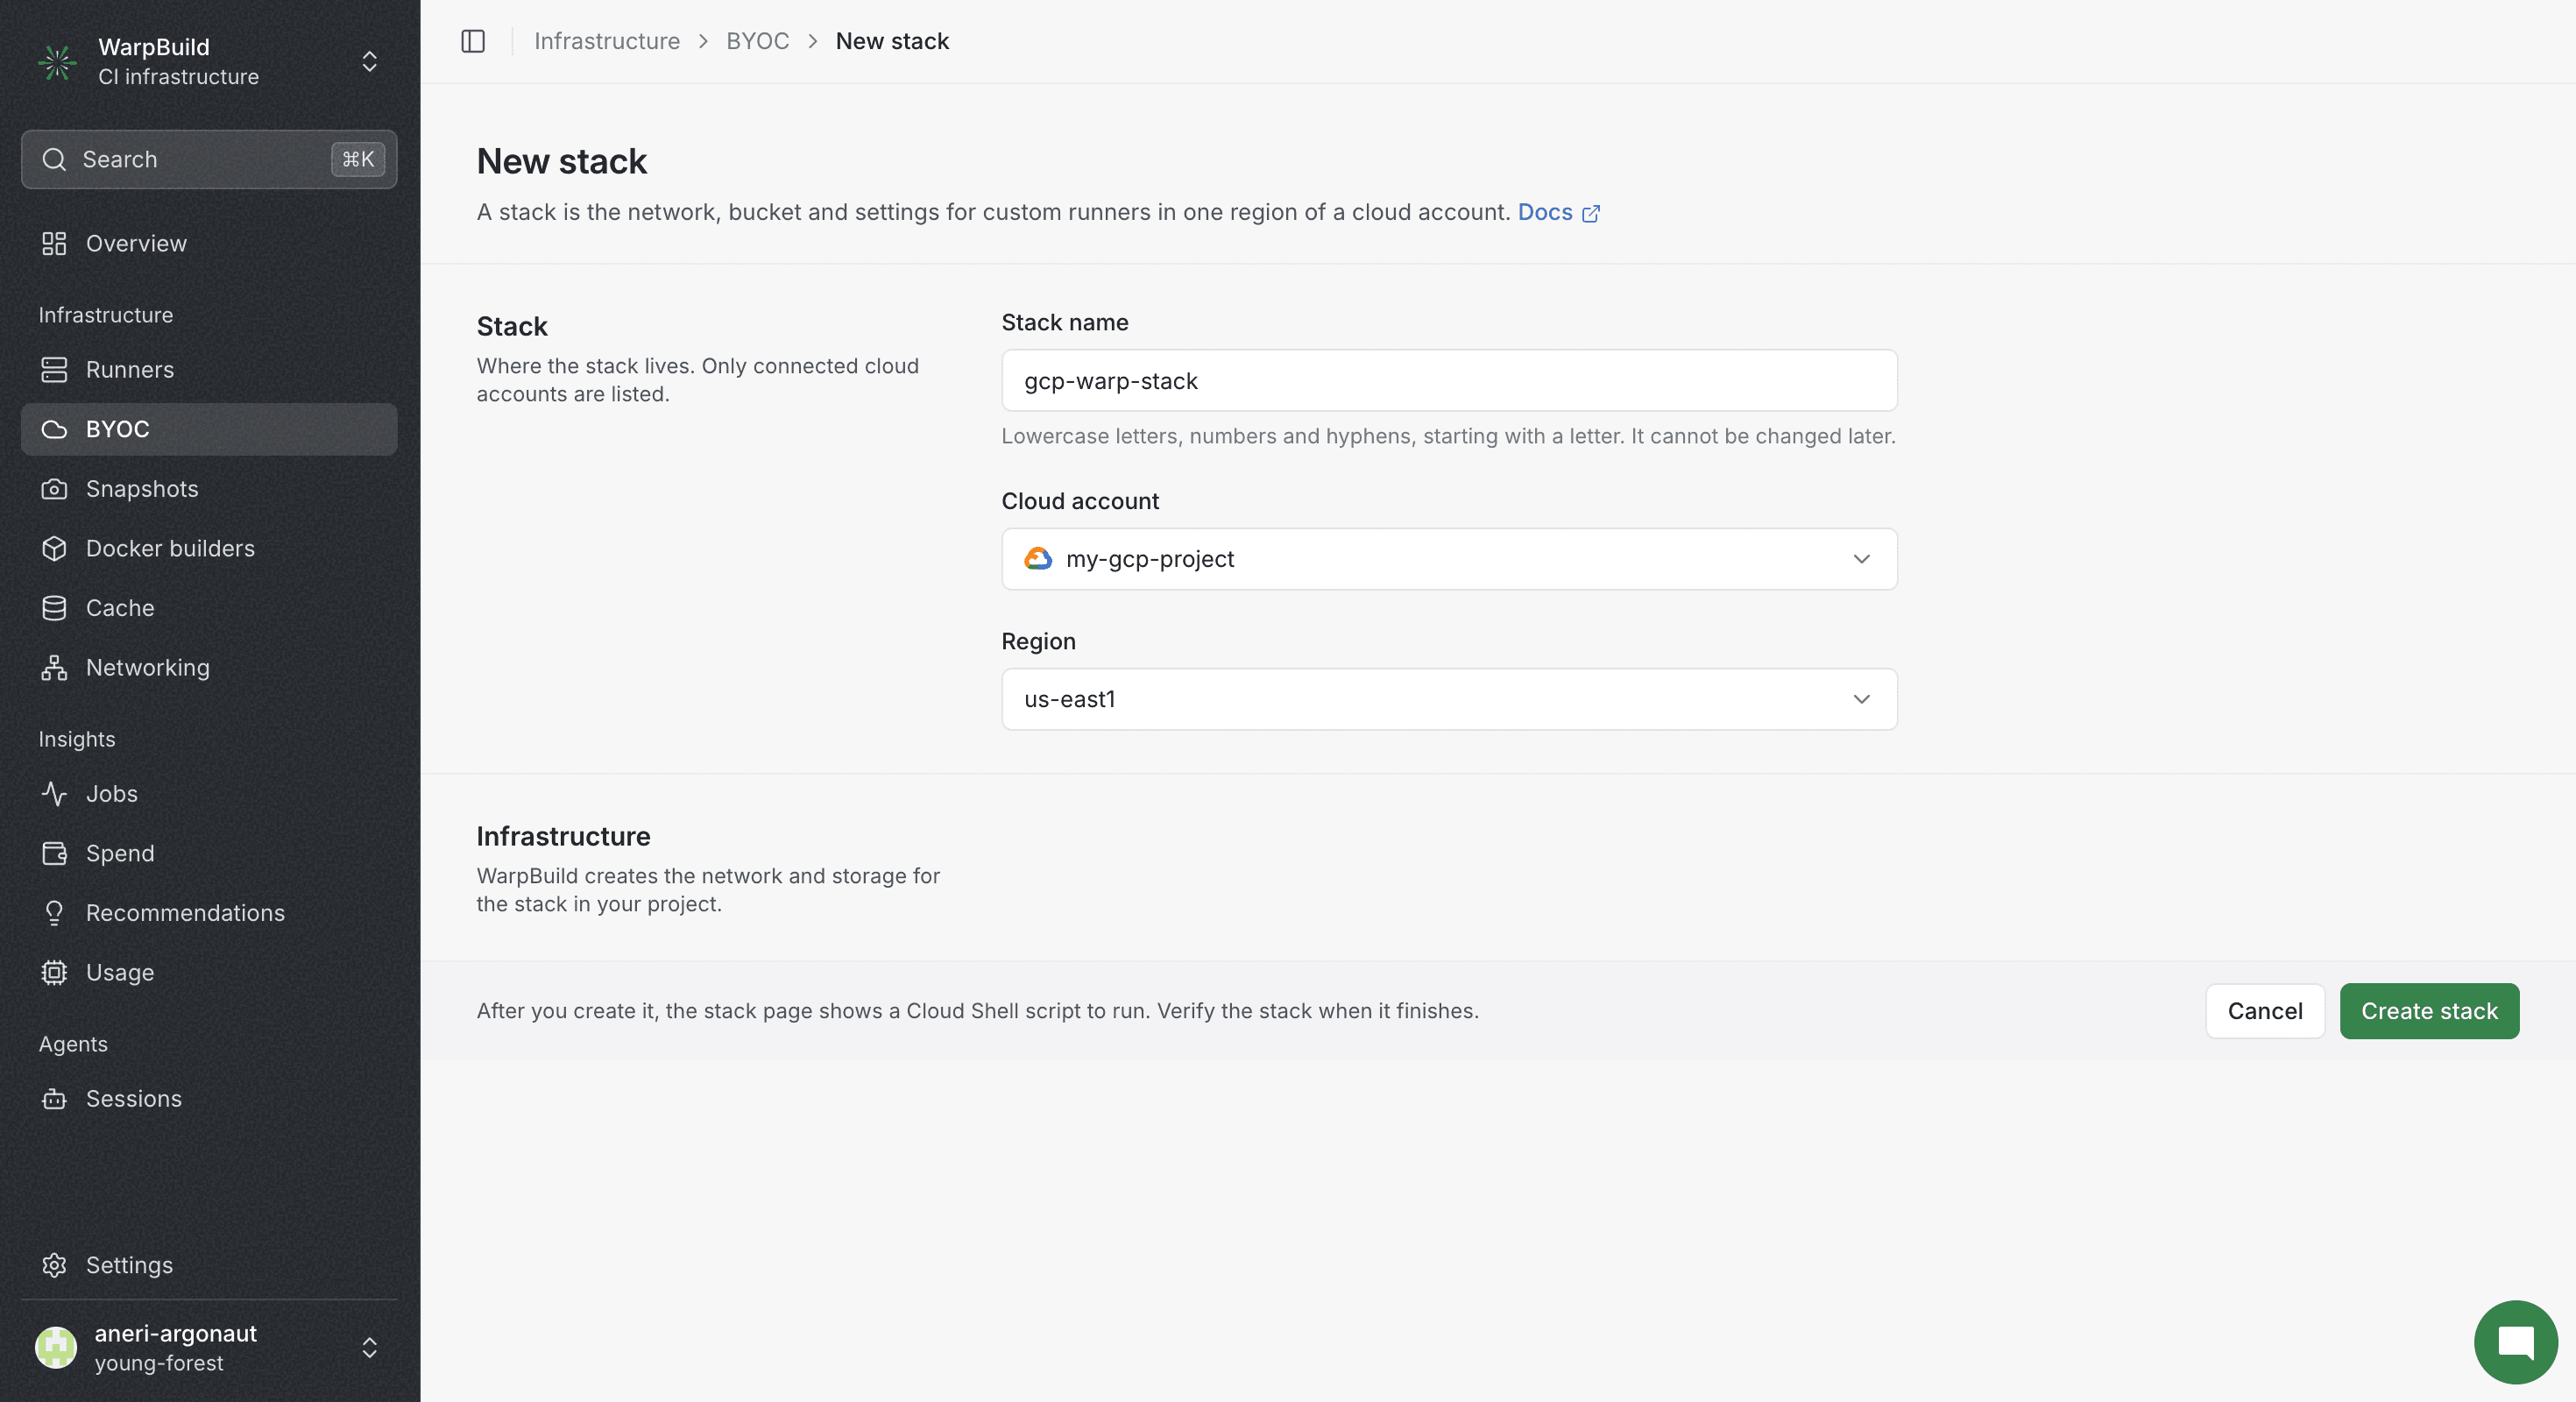Click the Networking nodes icon
Screen dimensions: 2576x1402
point(54,667)
